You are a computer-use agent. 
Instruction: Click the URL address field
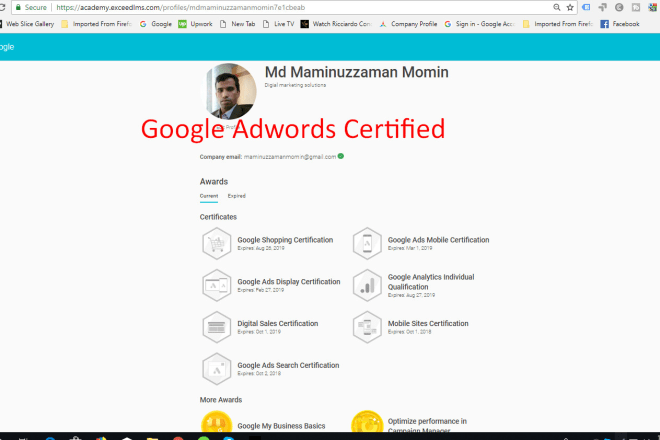coord(295,7)
